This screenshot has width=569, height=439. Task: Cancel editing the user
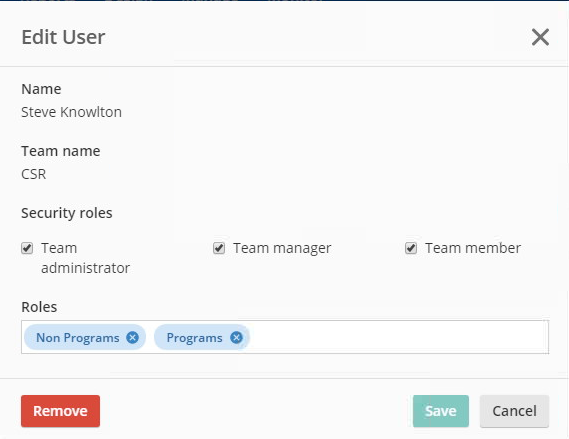(514, 411)
